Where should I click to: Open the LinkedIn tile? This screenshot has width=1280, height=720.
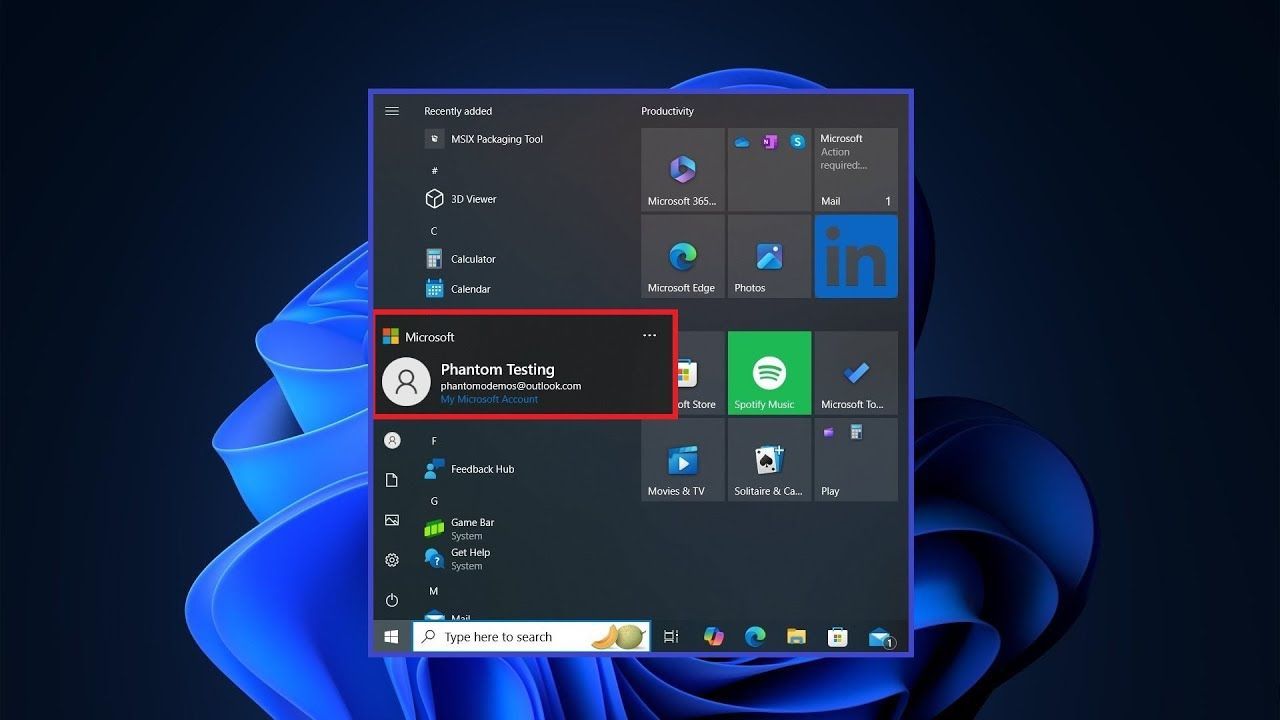856,256
